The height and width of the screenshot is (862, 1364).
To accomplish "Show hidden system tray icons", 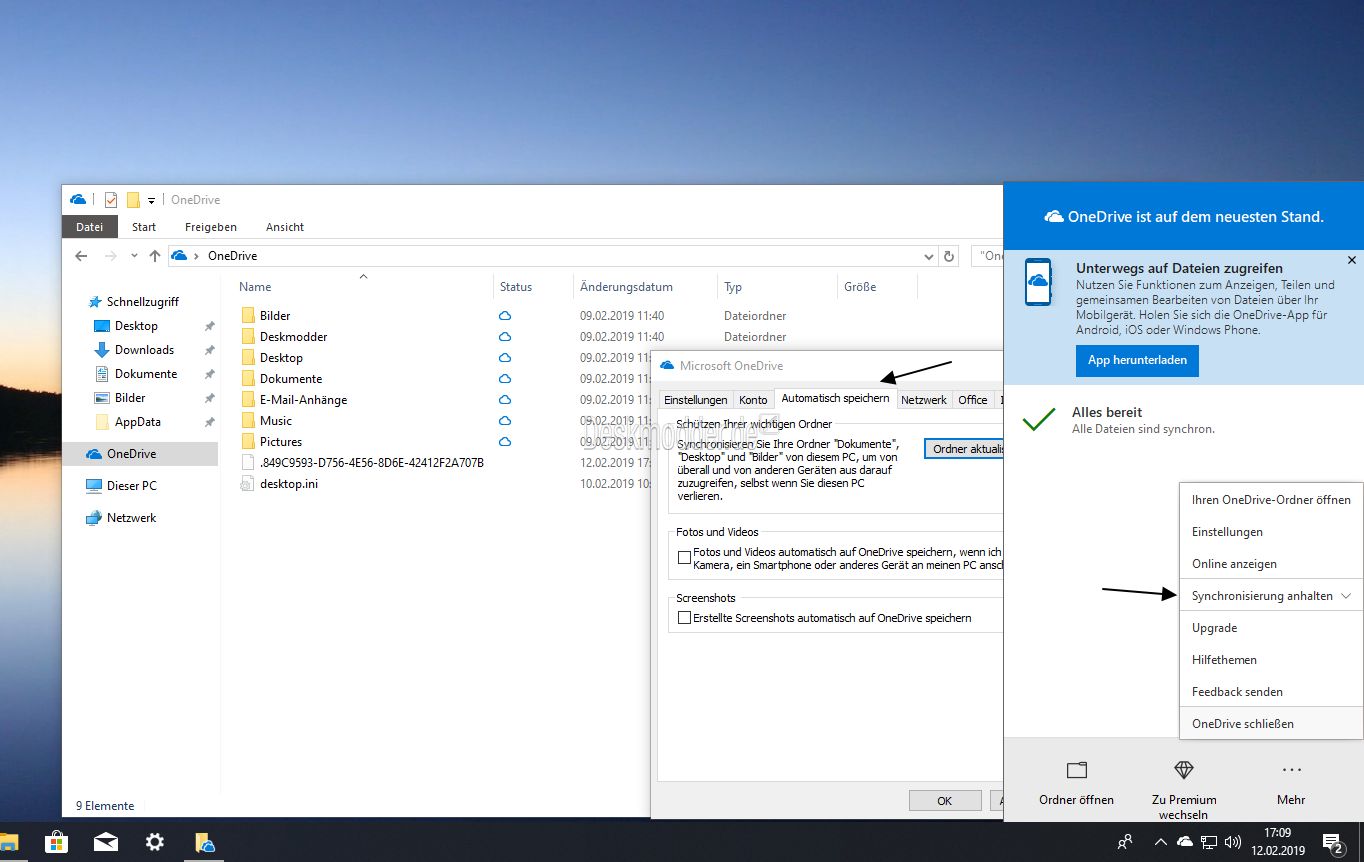I will click(x=1163, y=842).
